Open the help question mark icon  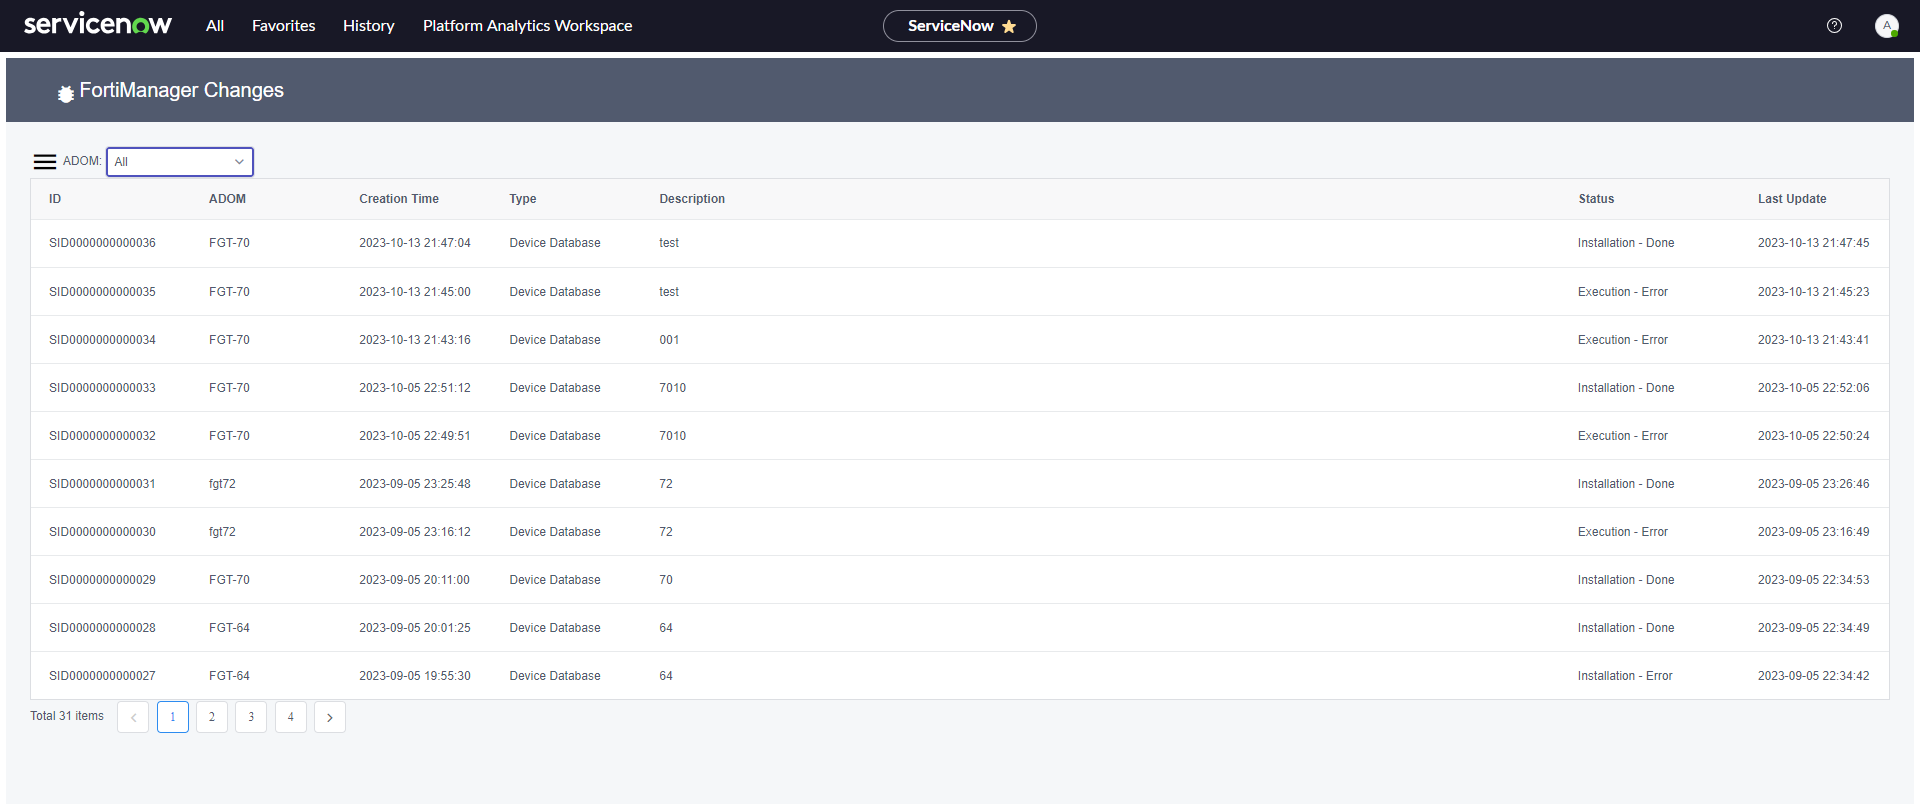tap(1834, 26)
